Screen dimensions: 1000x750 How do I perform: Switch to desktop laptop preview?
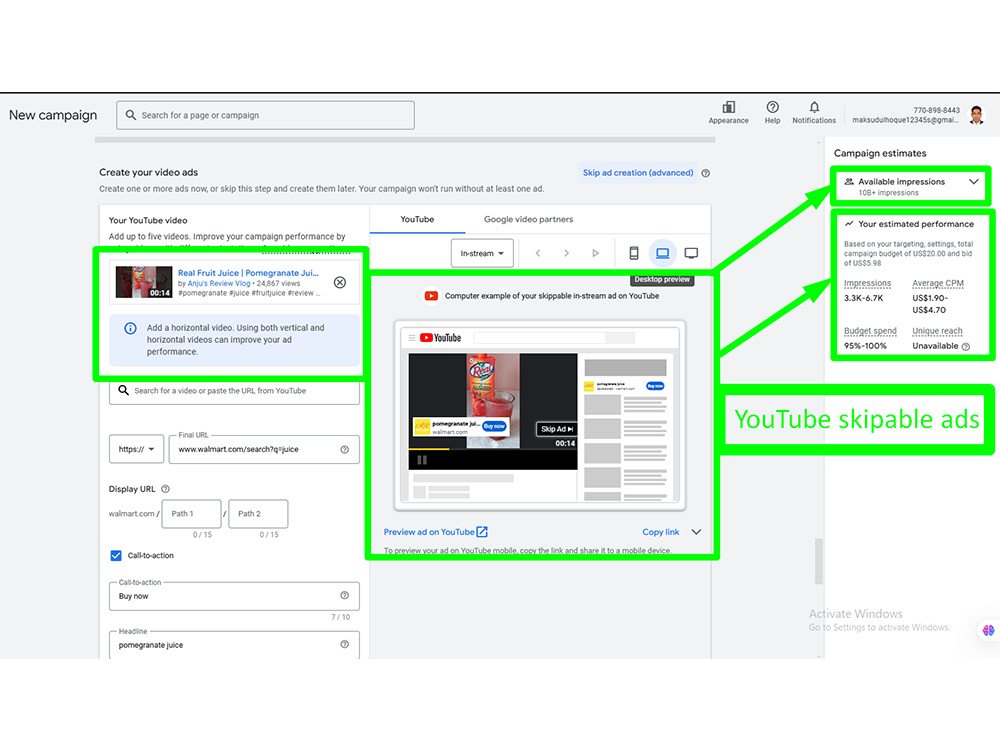pos(663,253)
